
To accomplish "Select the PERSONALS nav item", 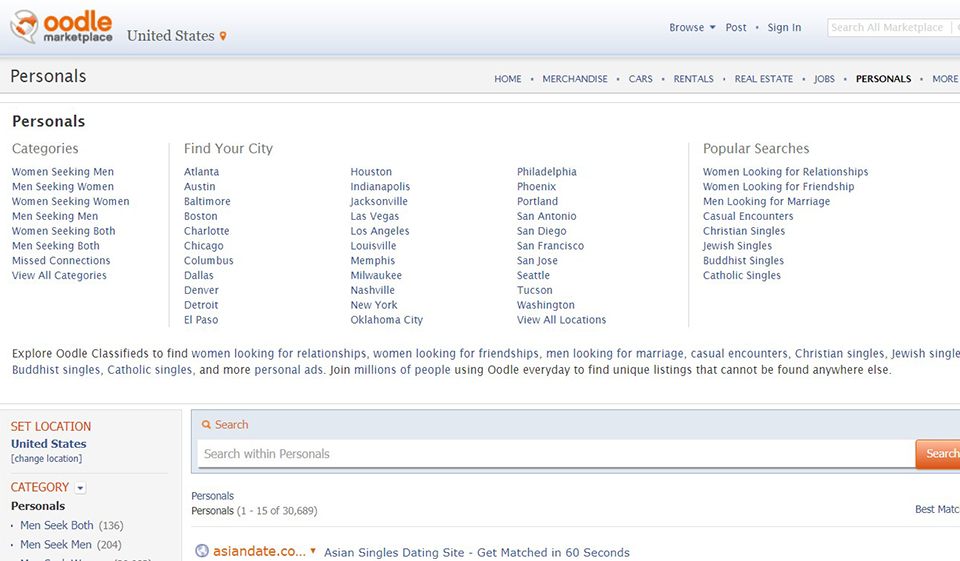I will click(883, 79).
